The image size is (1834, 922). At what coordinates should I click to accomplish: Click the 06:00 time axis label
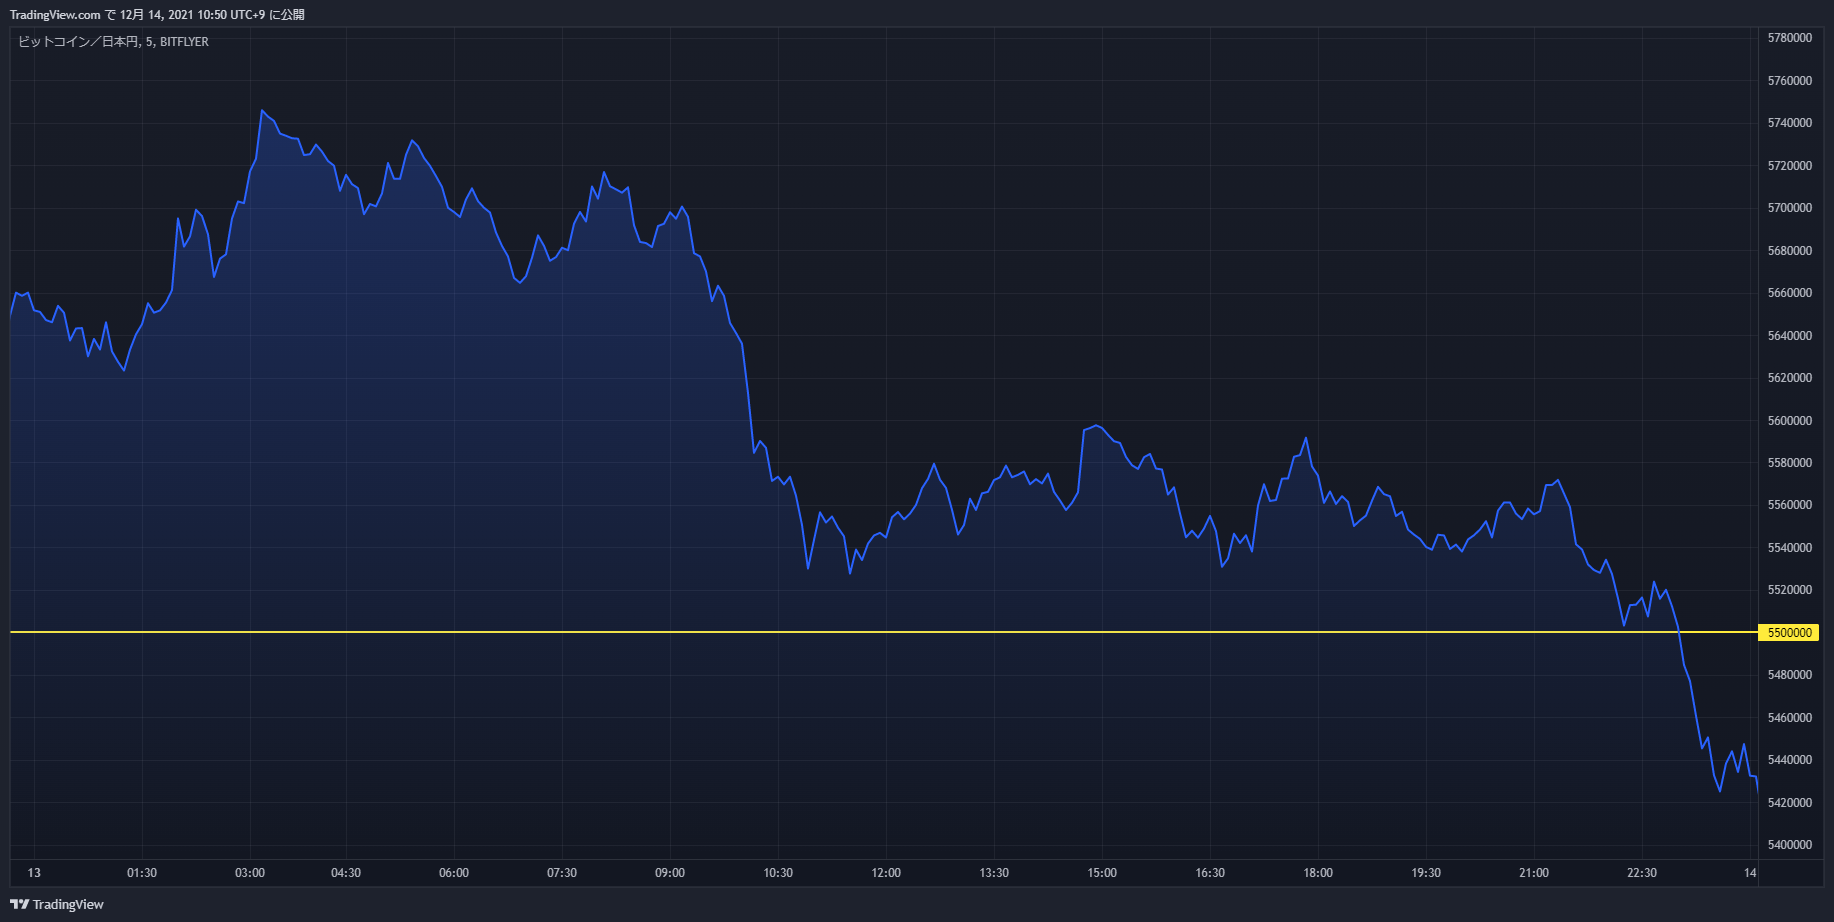[454, 873]
